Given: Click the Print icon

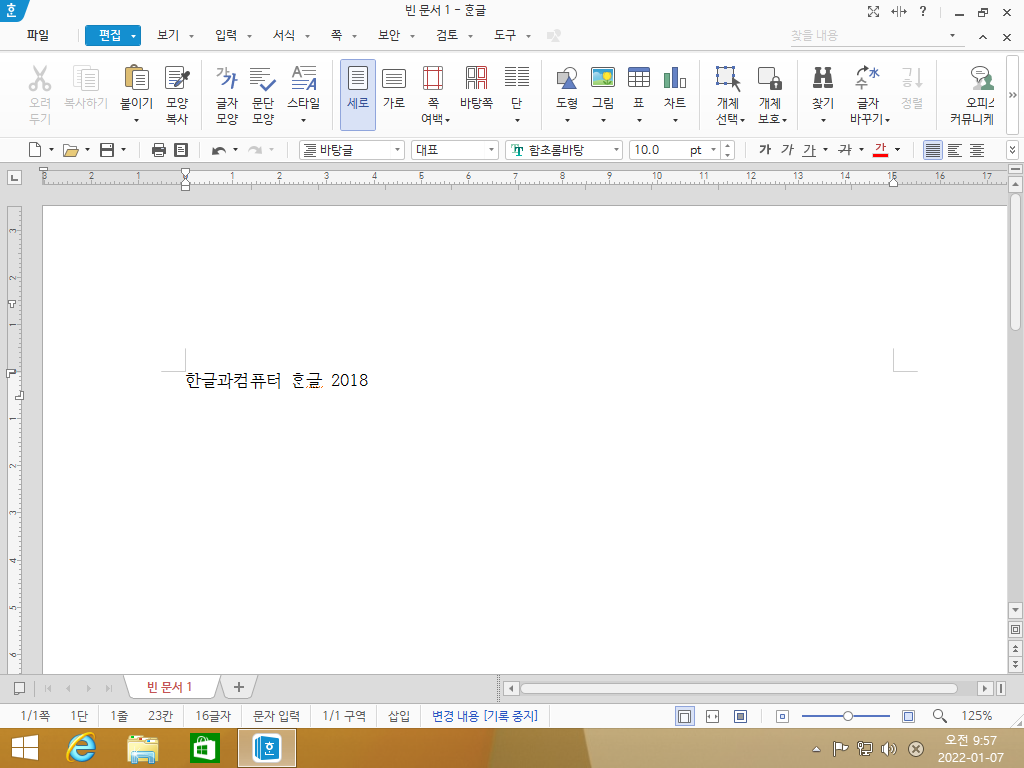Looking at the screenshot, I should pyautogui.click(x=159, y=150).
